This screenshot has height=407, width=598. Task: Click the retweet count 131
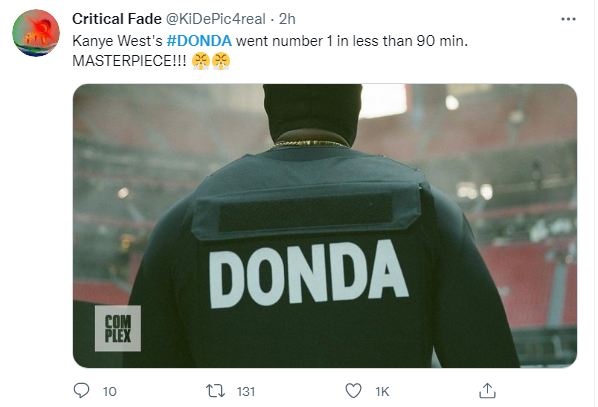pos(246,391)
